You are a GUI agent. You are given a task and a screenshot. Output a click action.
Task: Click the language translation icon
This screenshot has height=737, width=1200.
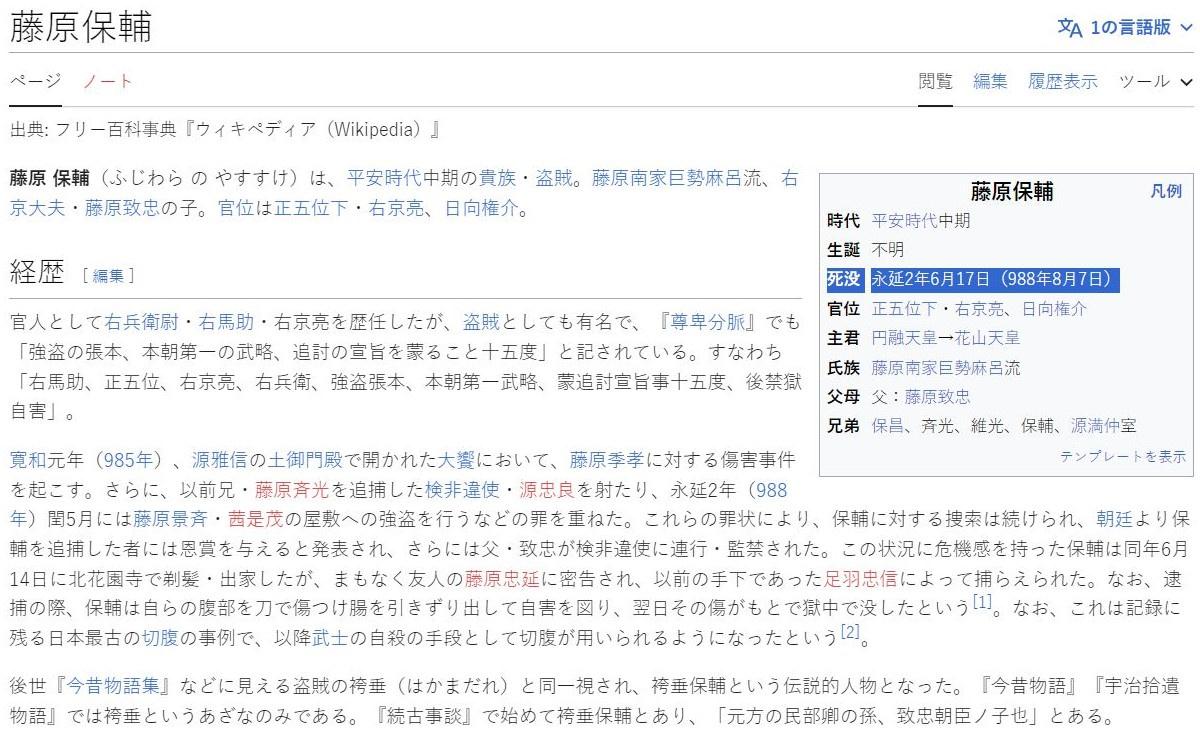(1069, 28)
